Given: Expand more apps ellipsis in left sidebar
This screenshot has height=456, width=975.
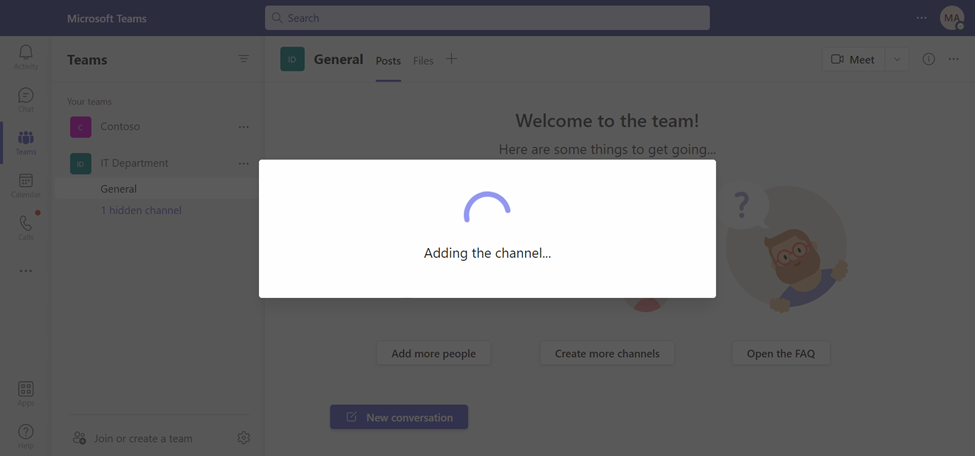Looking at the screenshot, I should pyautogui.click(x=25, y=271).
